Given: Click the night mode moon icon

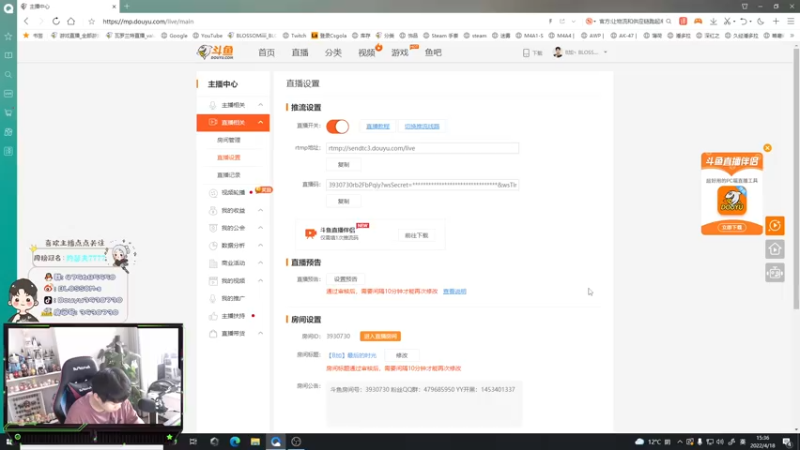Looking at the screenshot, I should [760, 21].
